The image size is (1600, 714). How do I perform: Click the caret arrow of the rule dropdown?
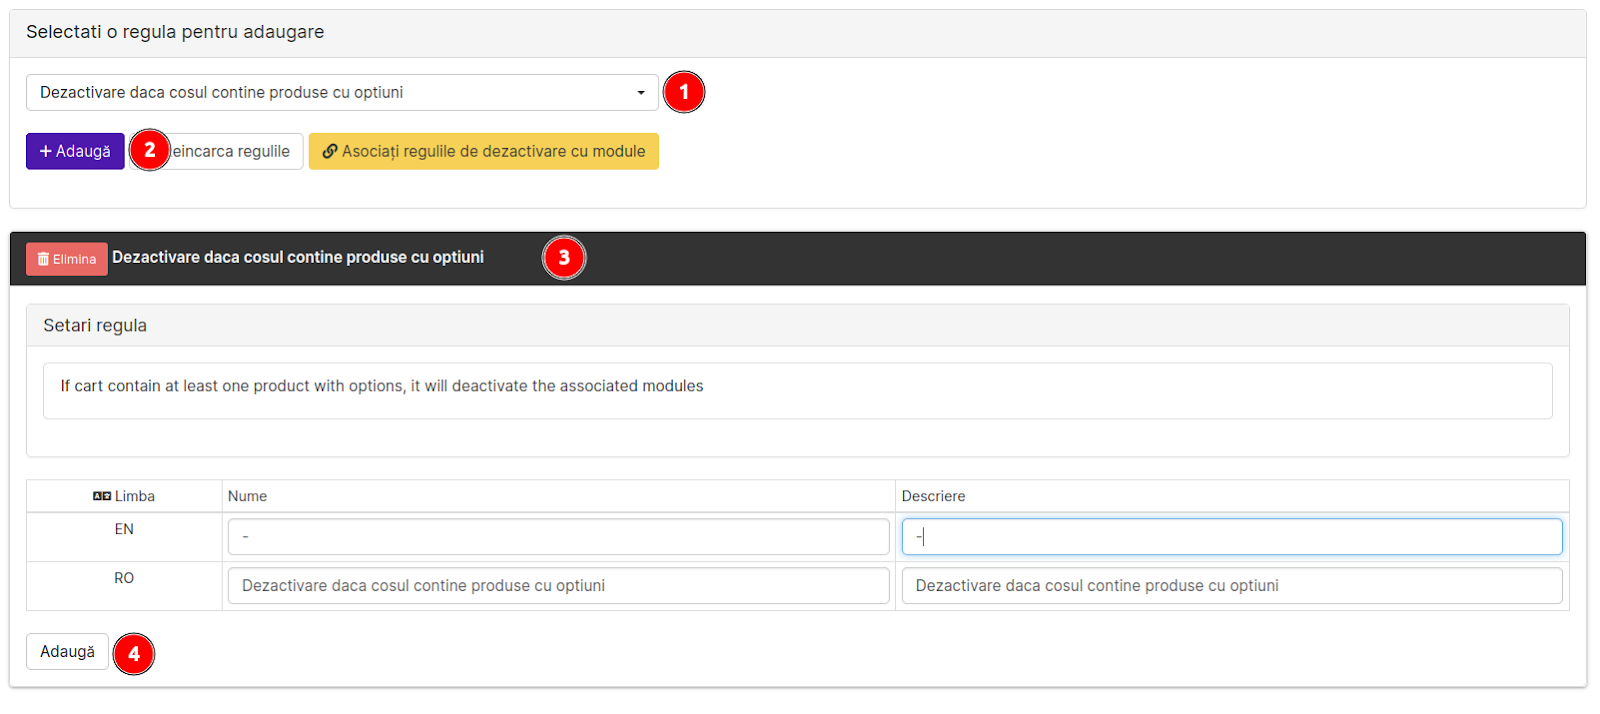click(641, 93)
